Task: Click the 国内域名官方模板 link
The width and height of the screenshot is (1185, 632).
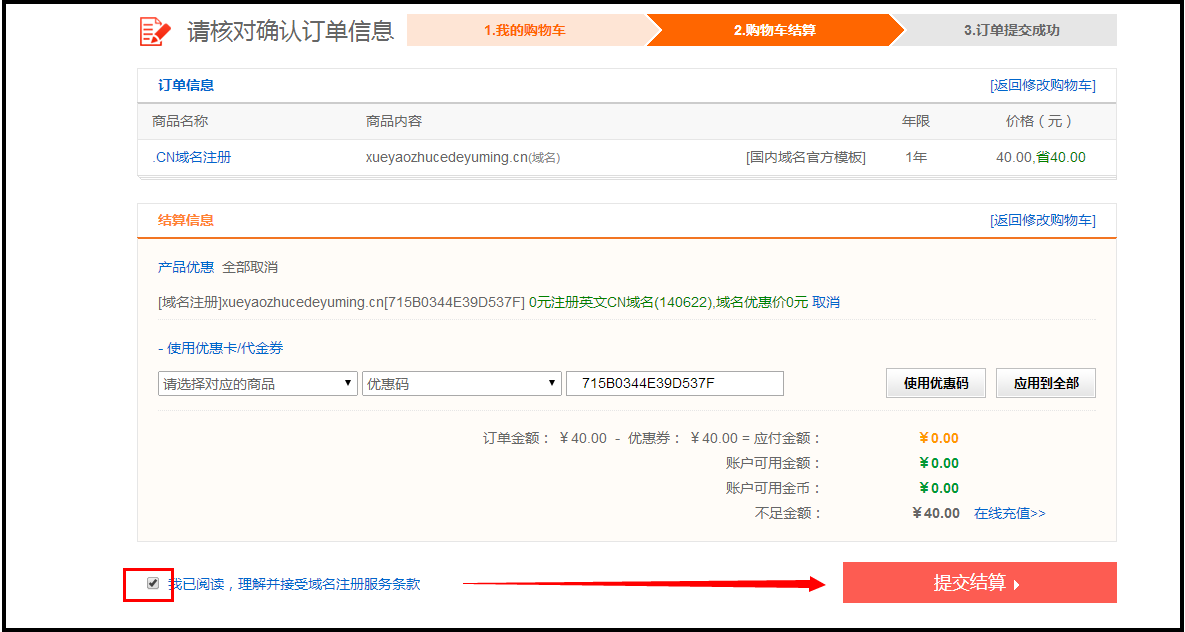Action: 805,157
